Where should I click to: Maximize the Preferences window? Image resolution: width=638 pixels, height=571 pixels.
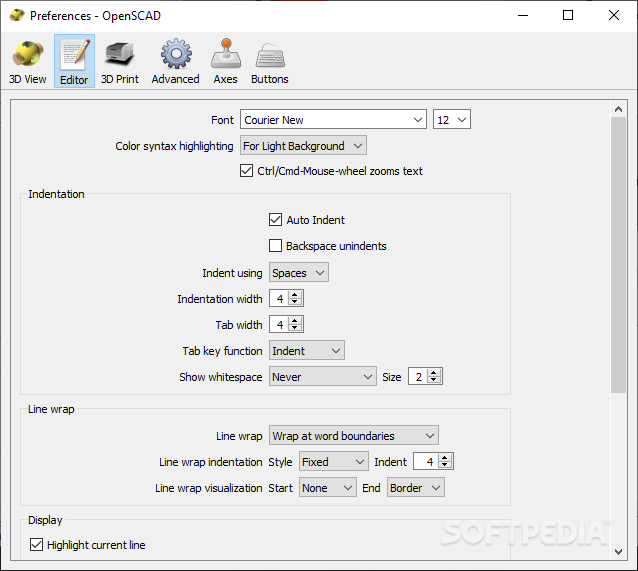tap(568, 15)
